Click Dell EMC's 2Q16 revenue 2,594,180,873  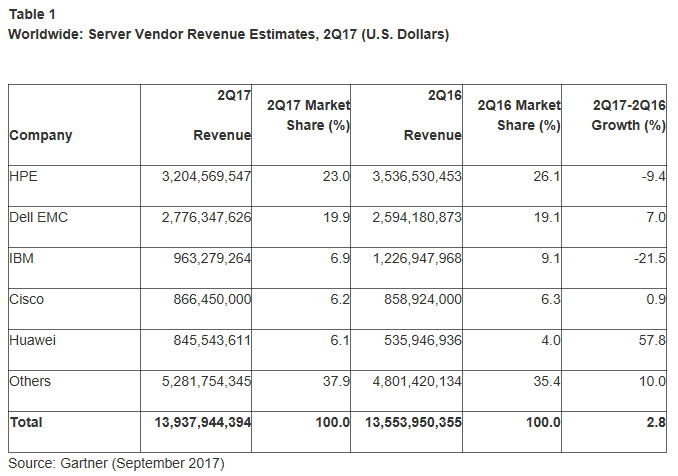click(x=417, y=217)
